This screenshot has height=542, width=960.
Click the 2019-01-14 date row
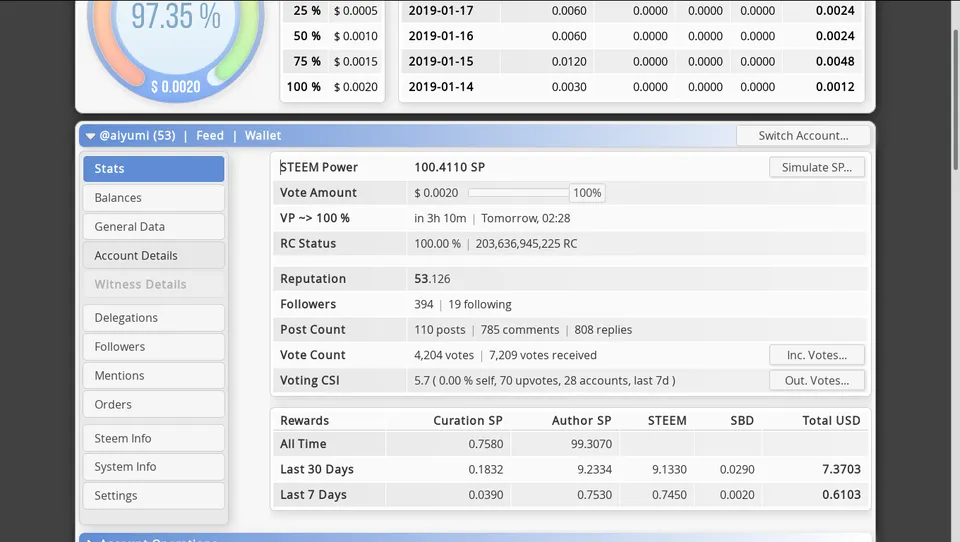(x=631, y=87)
